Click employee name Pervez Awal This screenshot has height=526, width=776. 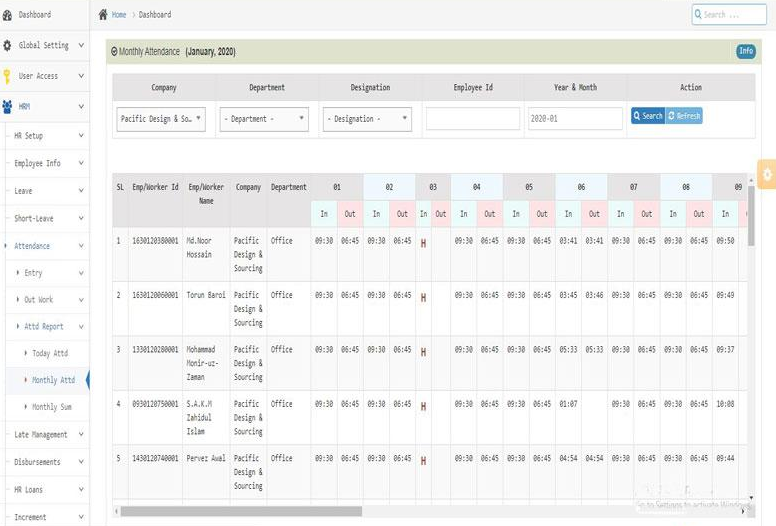(206, 458)
